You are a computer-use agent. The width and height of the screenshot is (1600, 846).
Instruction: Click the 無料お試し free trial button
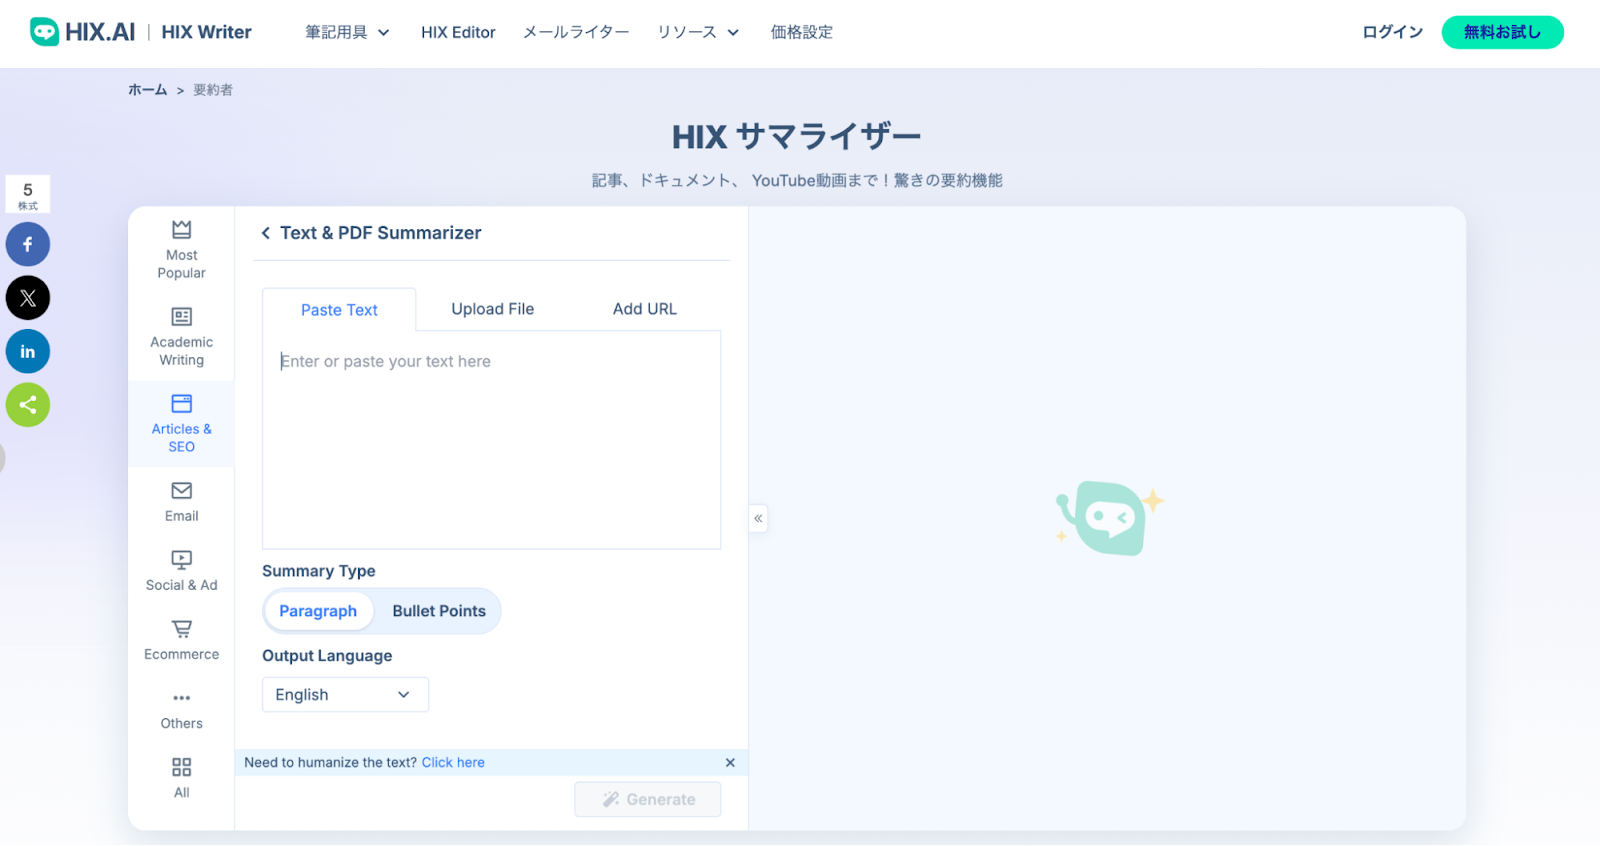pos(1502,32)
